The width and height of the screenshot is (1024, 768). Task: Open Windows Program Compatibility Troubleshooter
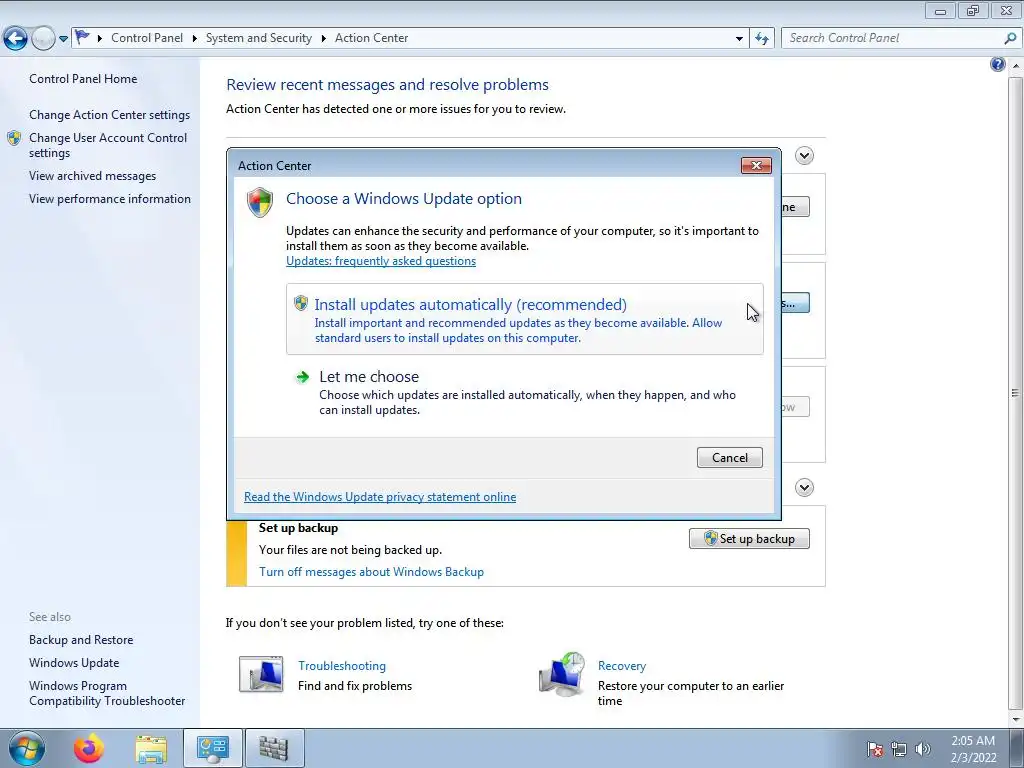[x=107, y=693]
